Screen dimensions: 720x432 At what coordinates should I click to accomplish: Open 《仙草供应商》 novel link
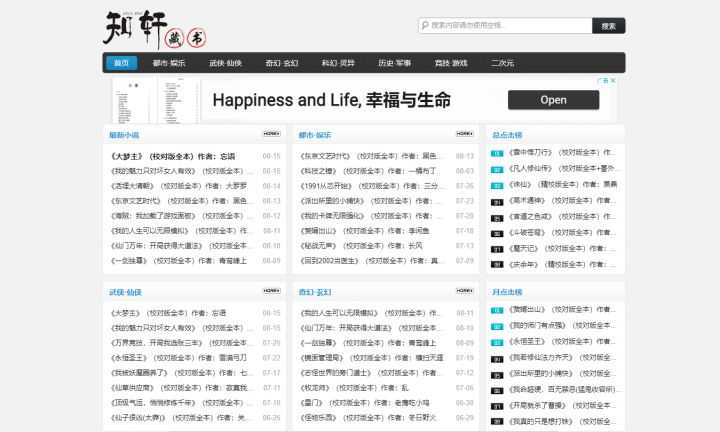pyautogui.click(x=181, y=387)
